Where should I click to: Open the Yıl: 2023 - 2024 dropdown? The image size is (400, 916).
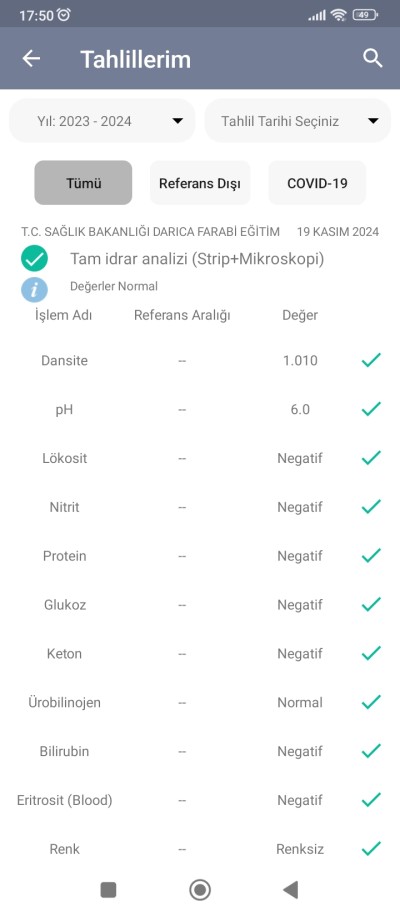pos(102,121)
